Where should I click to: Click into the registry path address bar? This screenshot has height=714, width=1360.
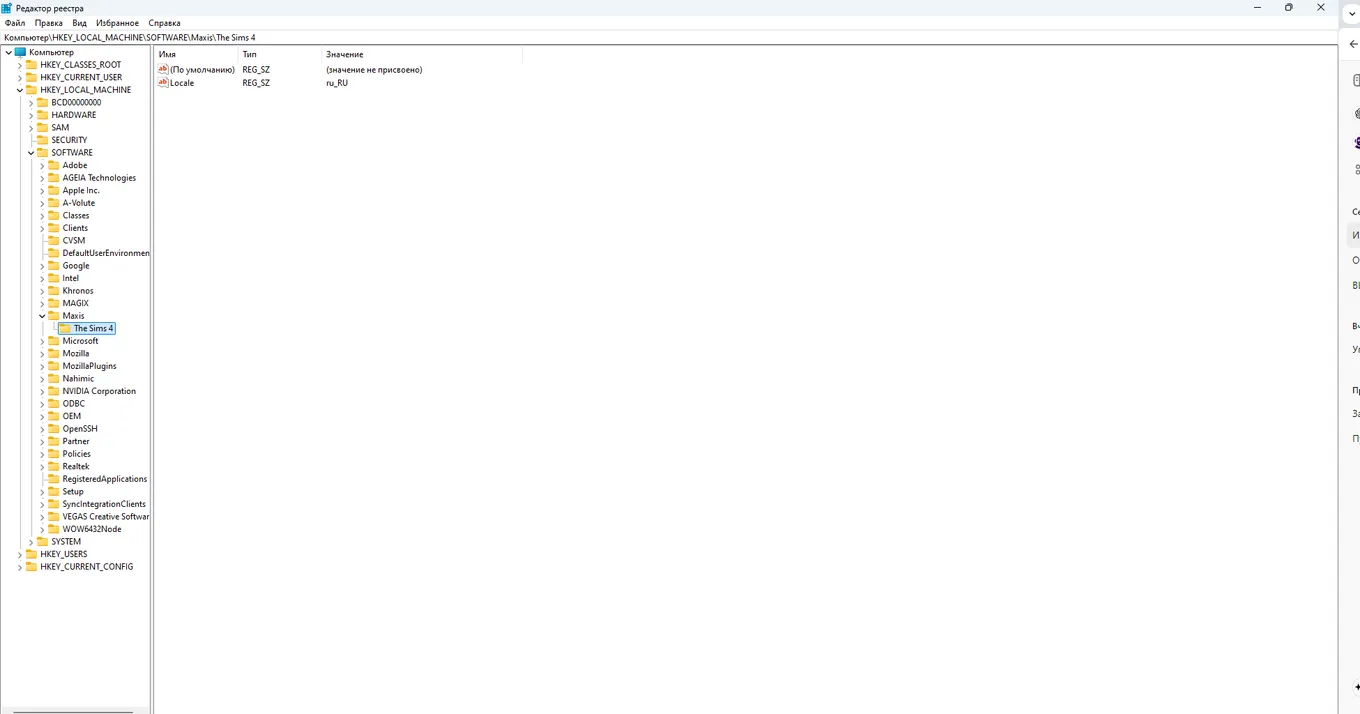tap(669, 37)
